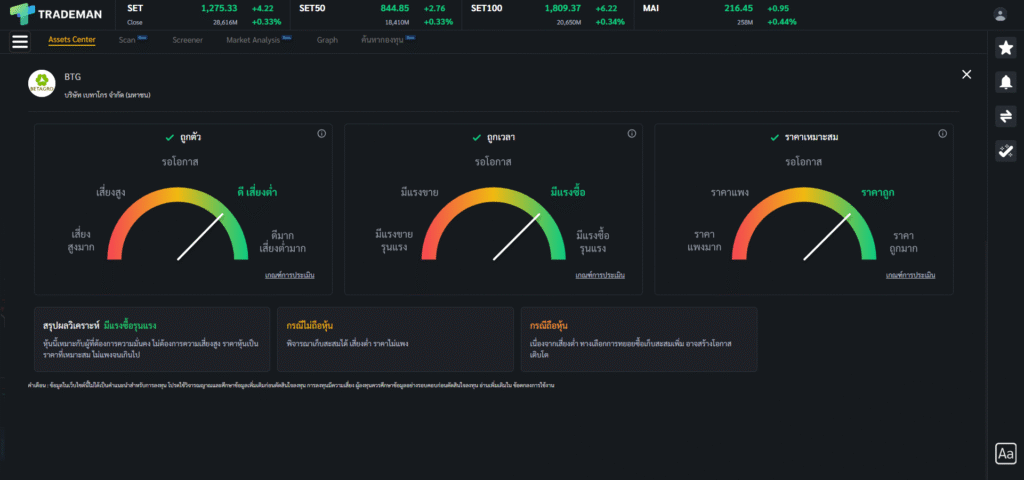Open the Screener tab

(x=187, y=40)
